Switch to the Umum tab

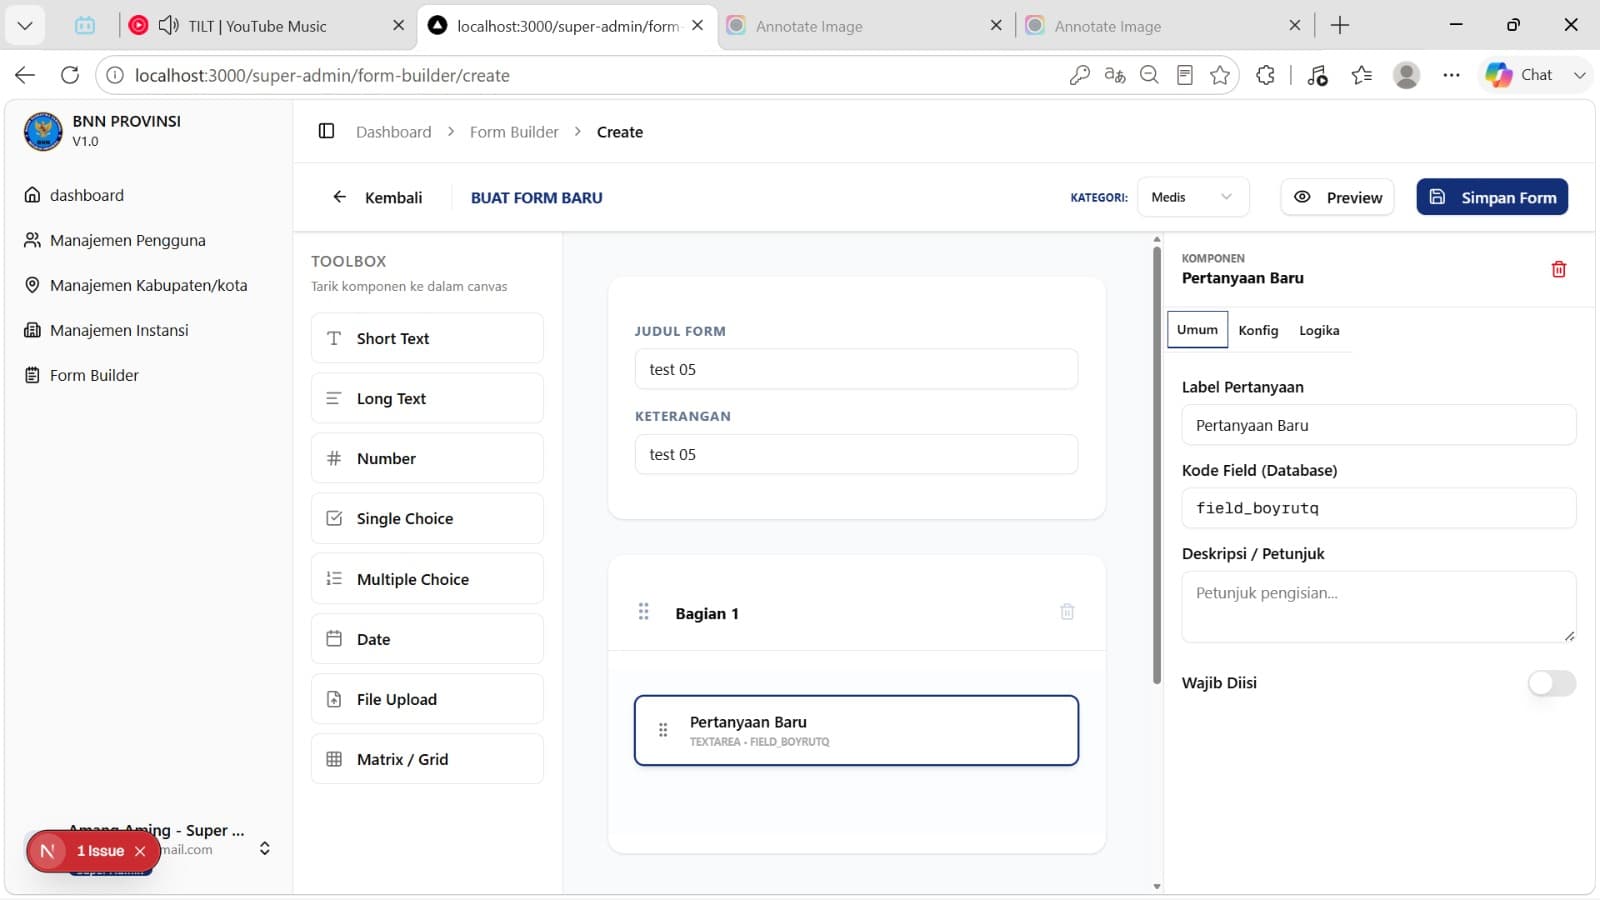1197,330
